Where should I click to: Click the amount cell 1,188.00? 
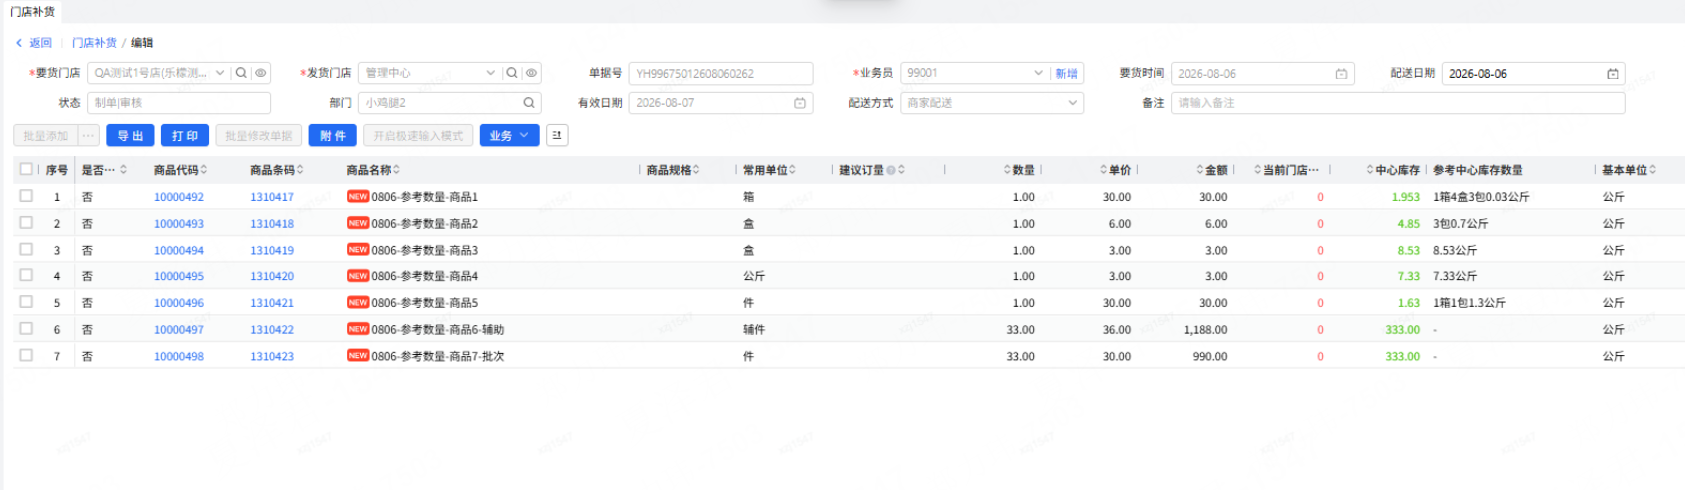tap(1205, 329)
